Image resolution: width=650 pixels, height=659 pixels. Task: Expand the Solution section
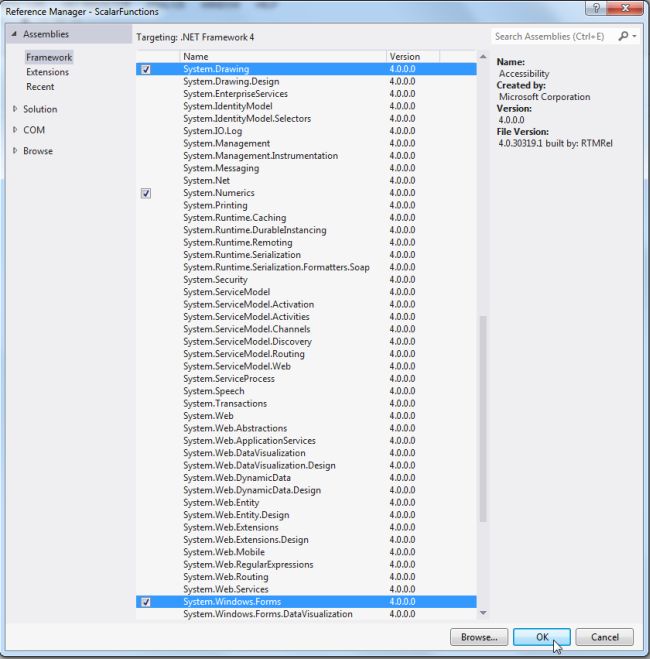coord(15,109)
